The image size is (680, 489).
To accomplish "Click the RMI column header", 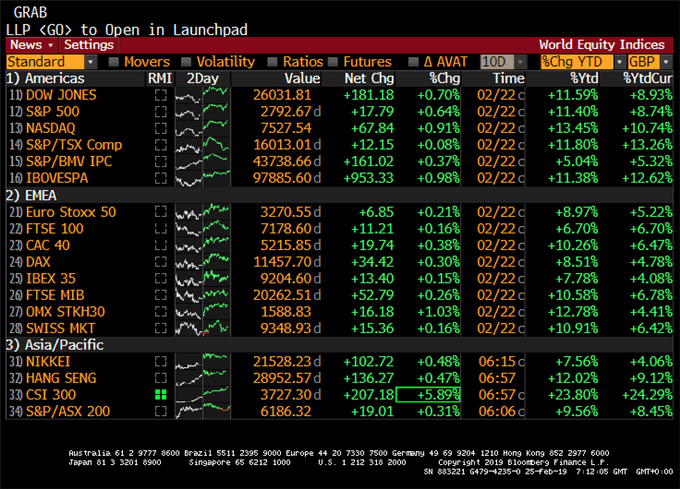I will (x=160, y=78).
